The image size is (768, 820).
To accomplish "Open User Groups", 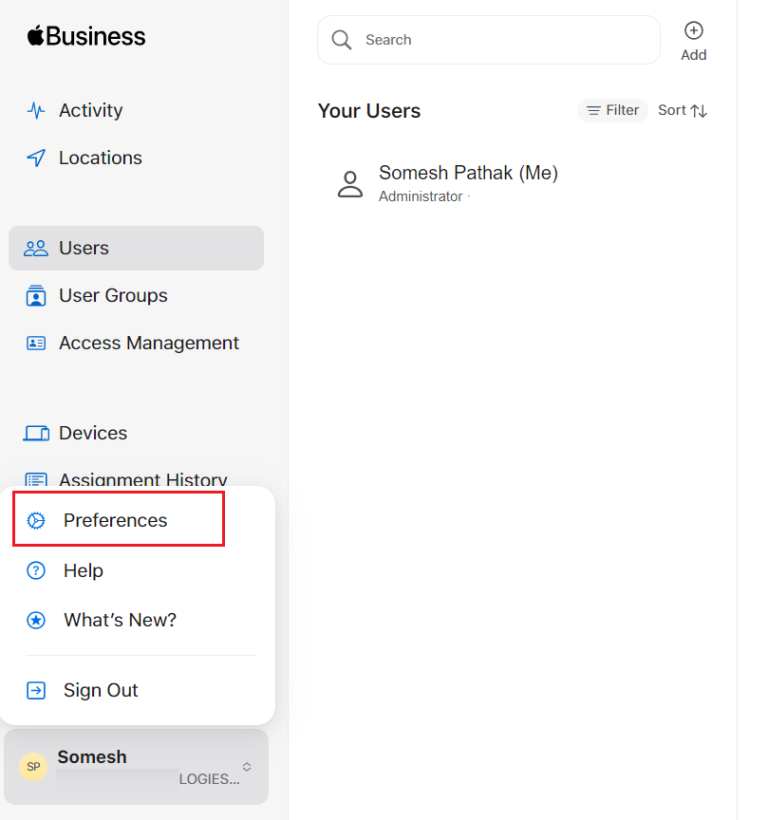I will [113, 296].
